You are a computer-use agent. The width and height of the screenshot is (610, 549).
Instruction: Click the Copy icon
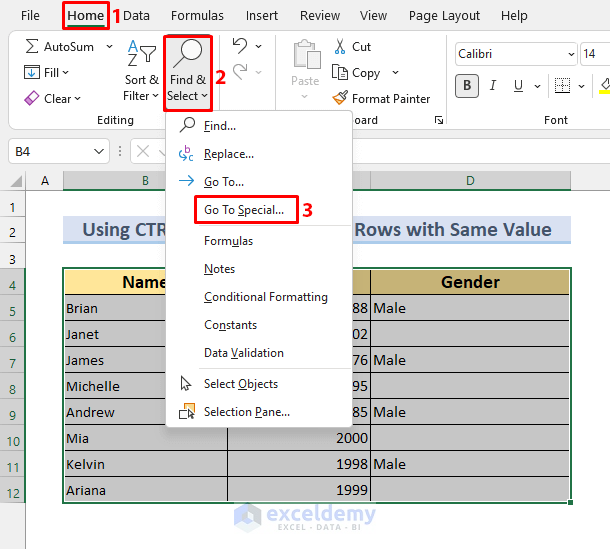(340, 72)
